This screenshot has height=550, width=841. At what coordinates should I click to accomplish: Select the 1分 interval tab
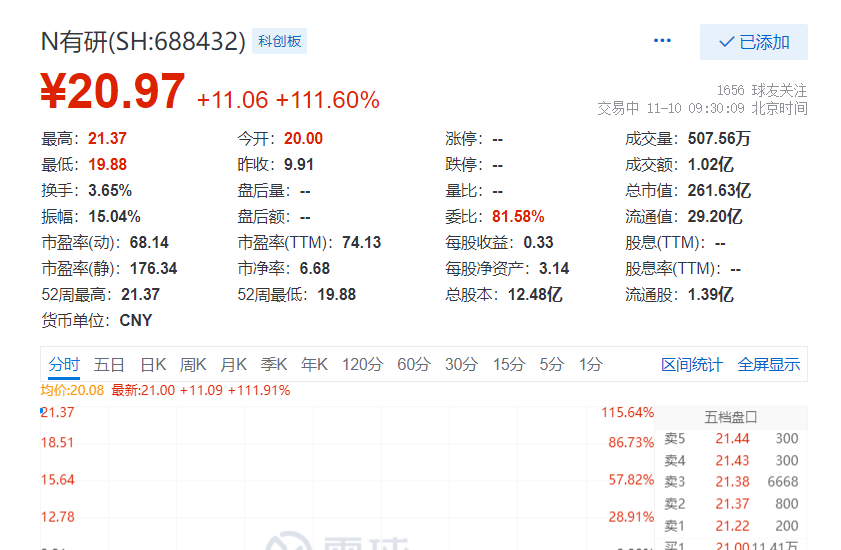[x=591, y=365]
